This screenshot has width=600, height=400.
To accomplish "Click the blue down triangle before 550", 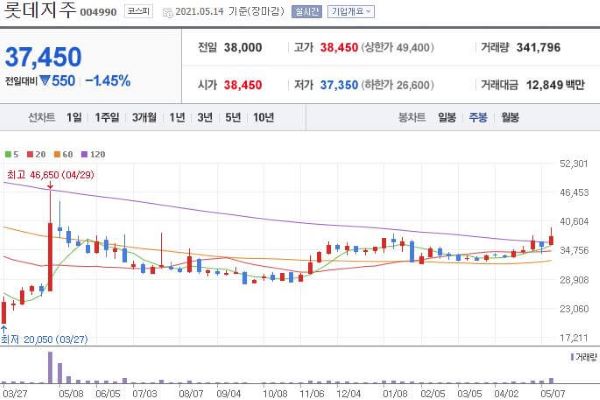I will coord(45,80).
